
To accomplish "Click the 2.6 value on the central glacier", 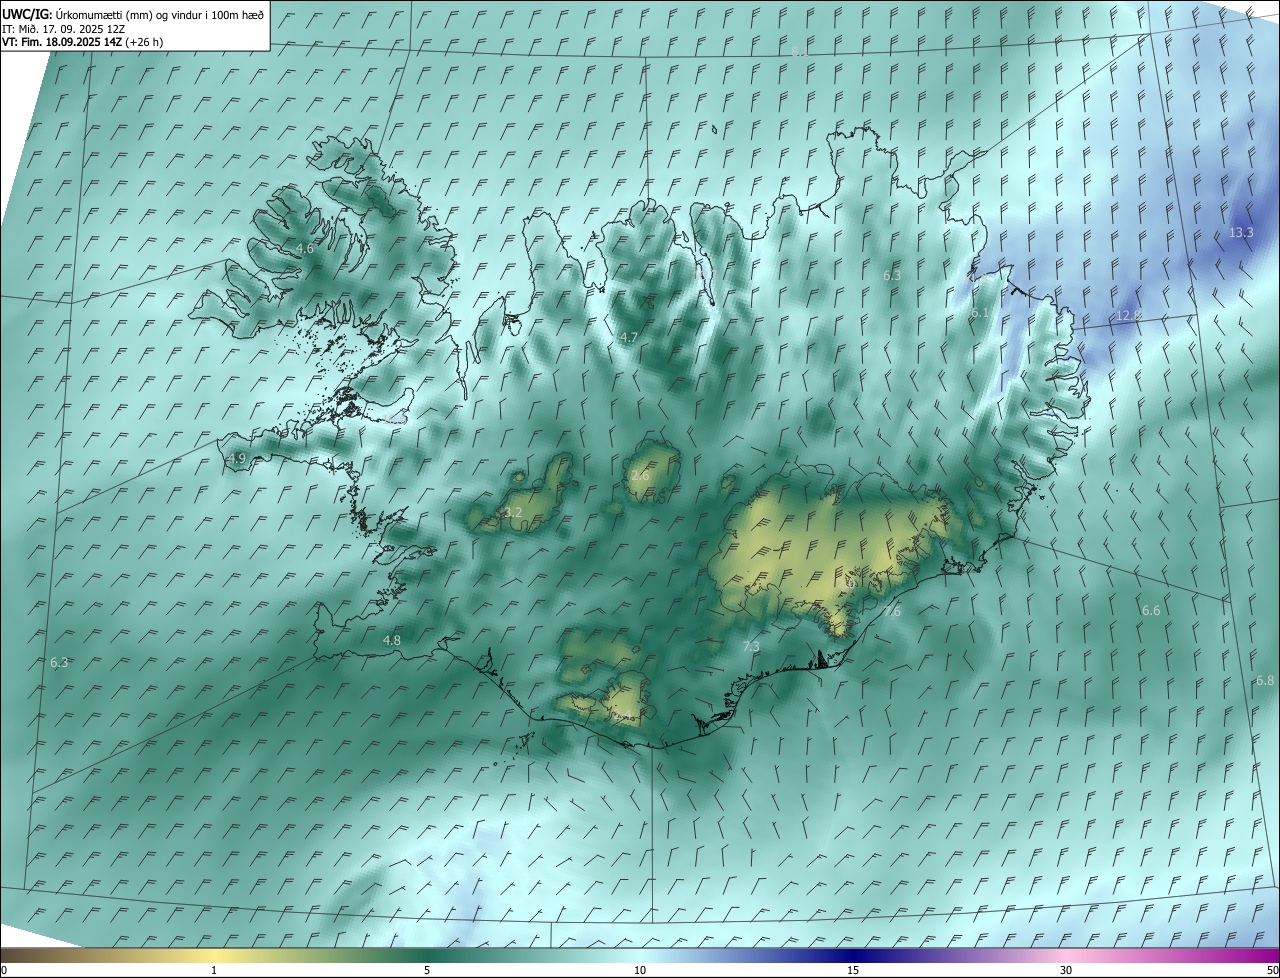I will (x=640, y=475).
